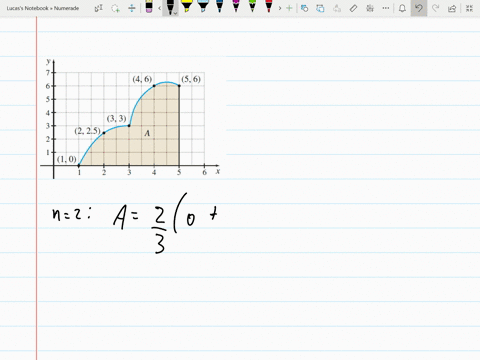Open black pen options dropdown arrow
480x360 pixels.
click(175, 13)
